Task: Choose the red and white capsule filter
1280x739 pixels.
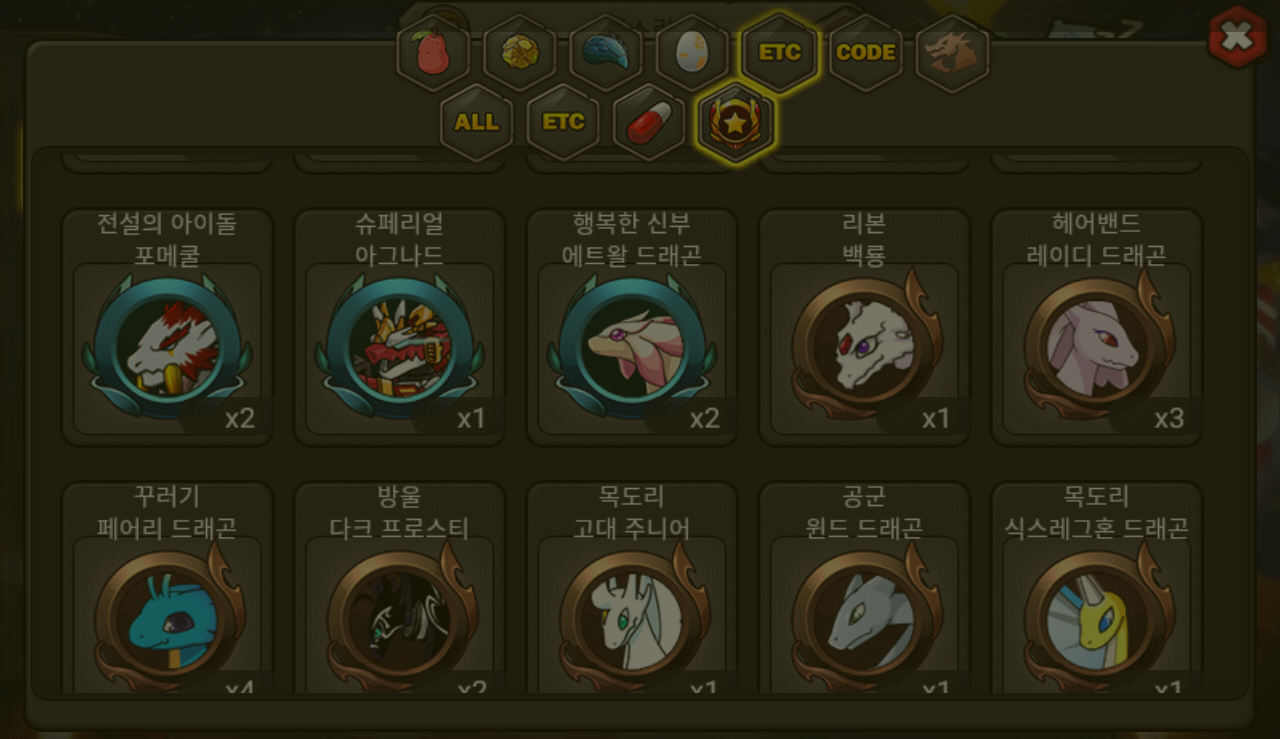Action: (x=650, y=122)
